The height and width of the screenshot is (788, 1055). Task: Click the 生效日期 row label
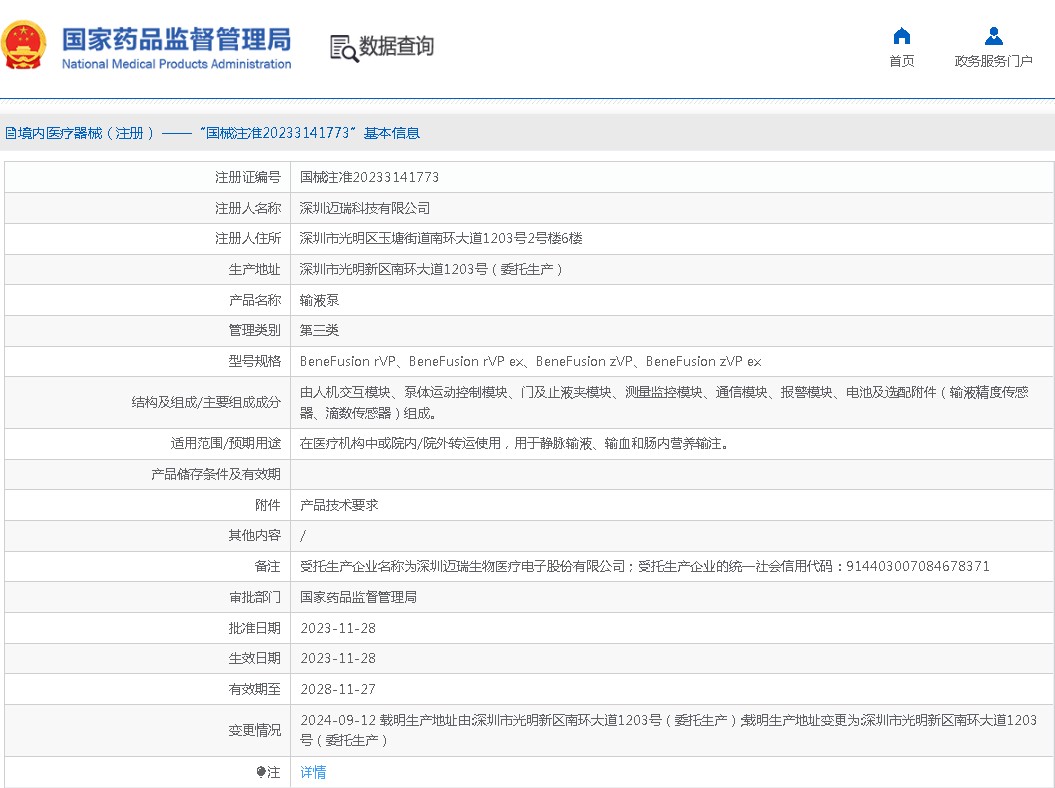pyautogui.click(x=254, y=658)
